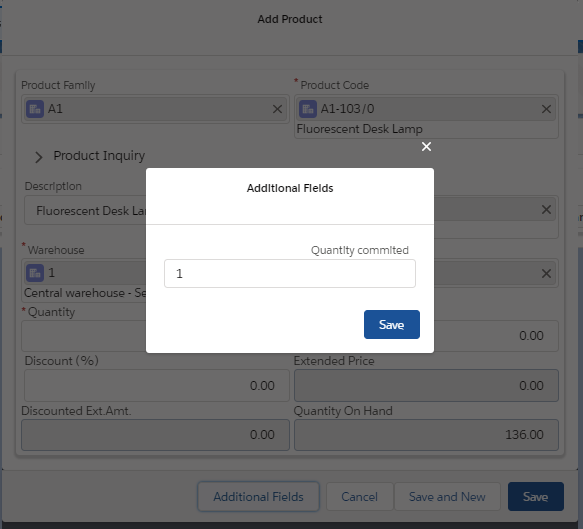Click the Discounted Ext.Amt. field

[155, 435]
